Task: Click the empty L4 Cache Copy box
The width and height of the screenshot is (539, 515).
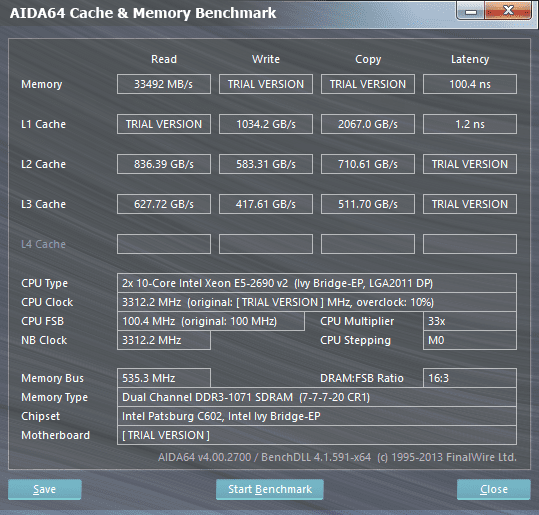Action: pos(368,244)
